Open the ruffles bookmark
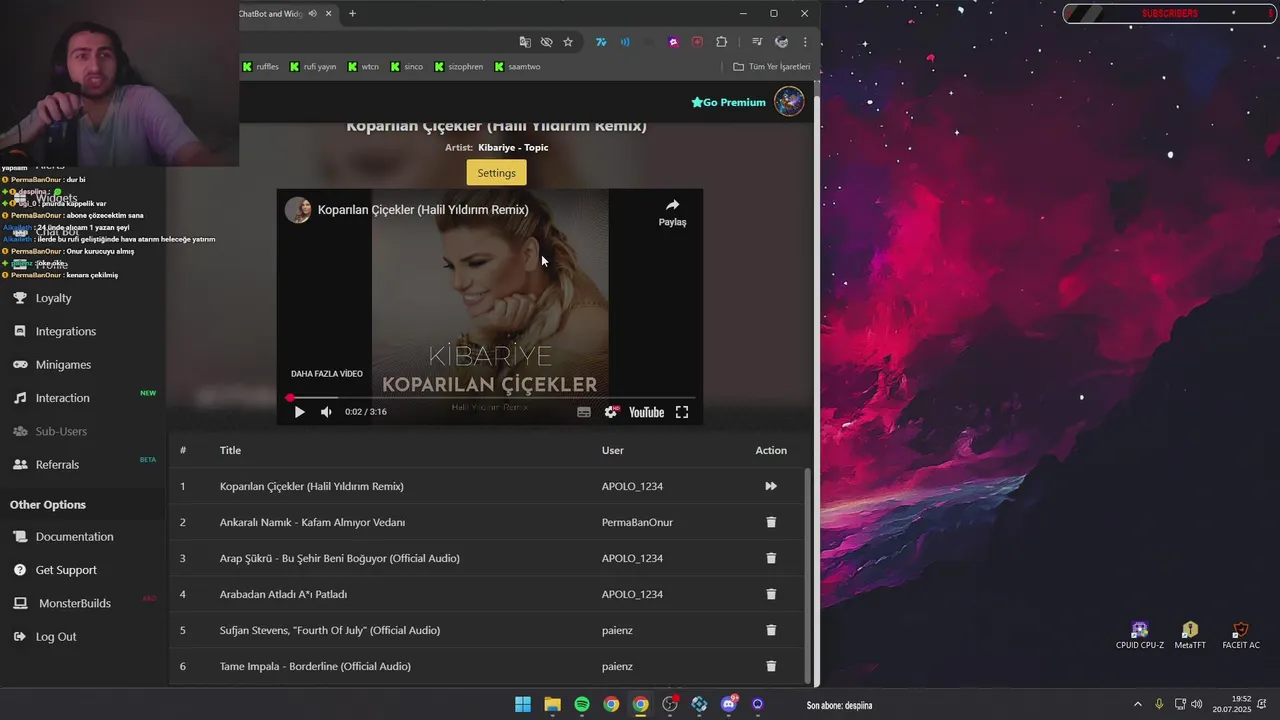1280x720 pixels. [260, 67]
